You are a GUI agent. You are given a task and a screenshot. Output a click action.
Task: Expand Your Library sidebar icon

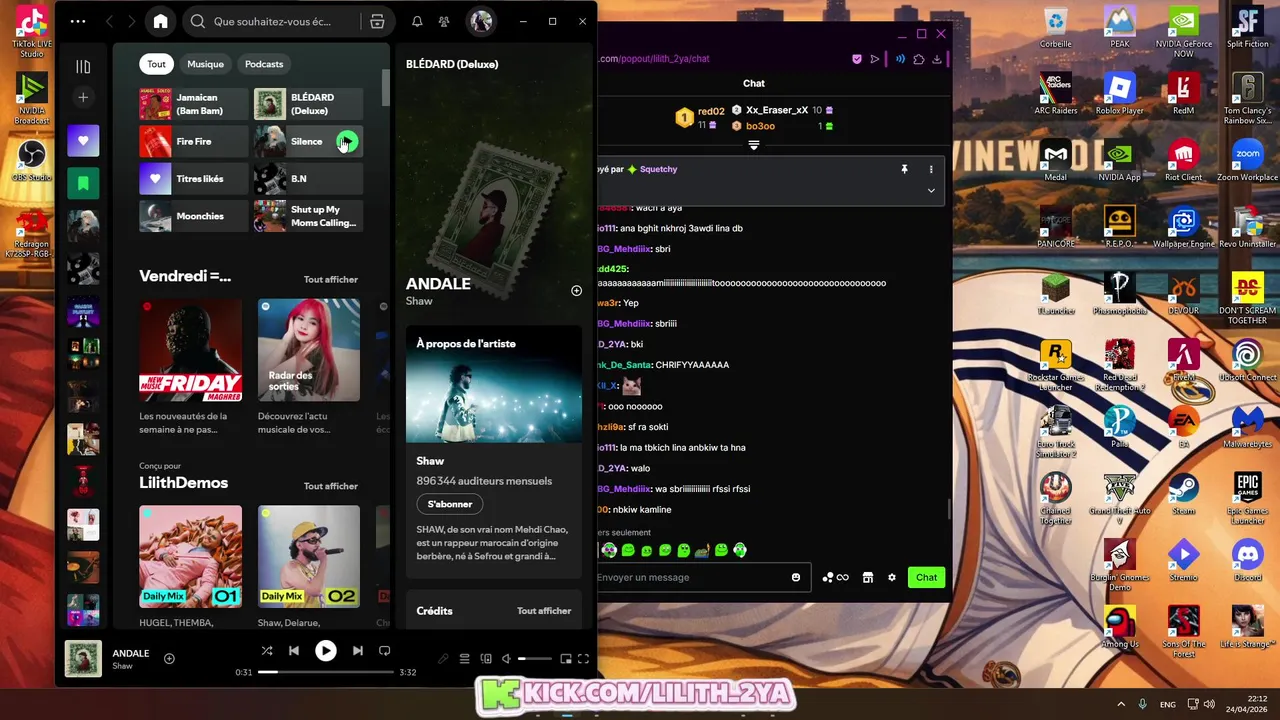(x=83, y=67)
